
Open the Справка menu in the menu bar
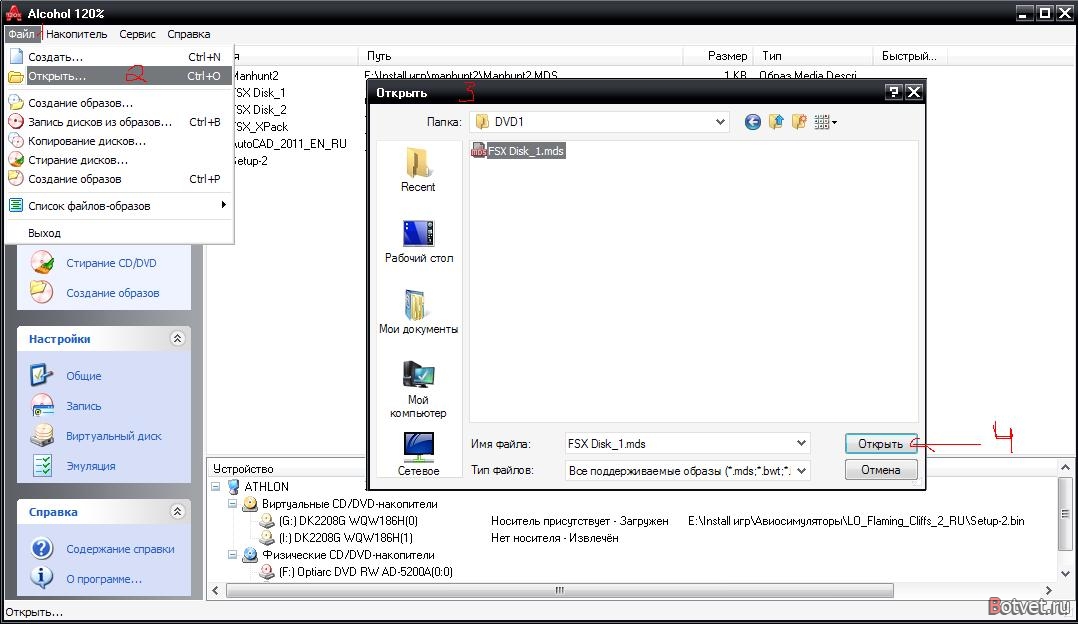[188, 34]
